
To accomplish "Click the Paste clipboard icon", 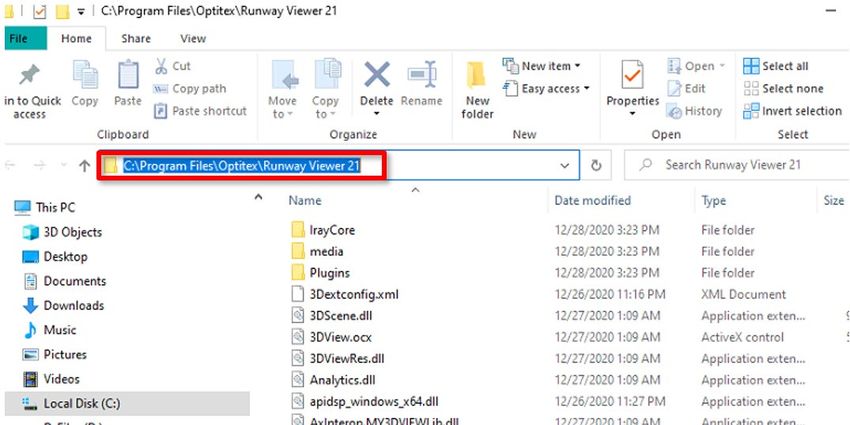I will click(x=128, y=75).
